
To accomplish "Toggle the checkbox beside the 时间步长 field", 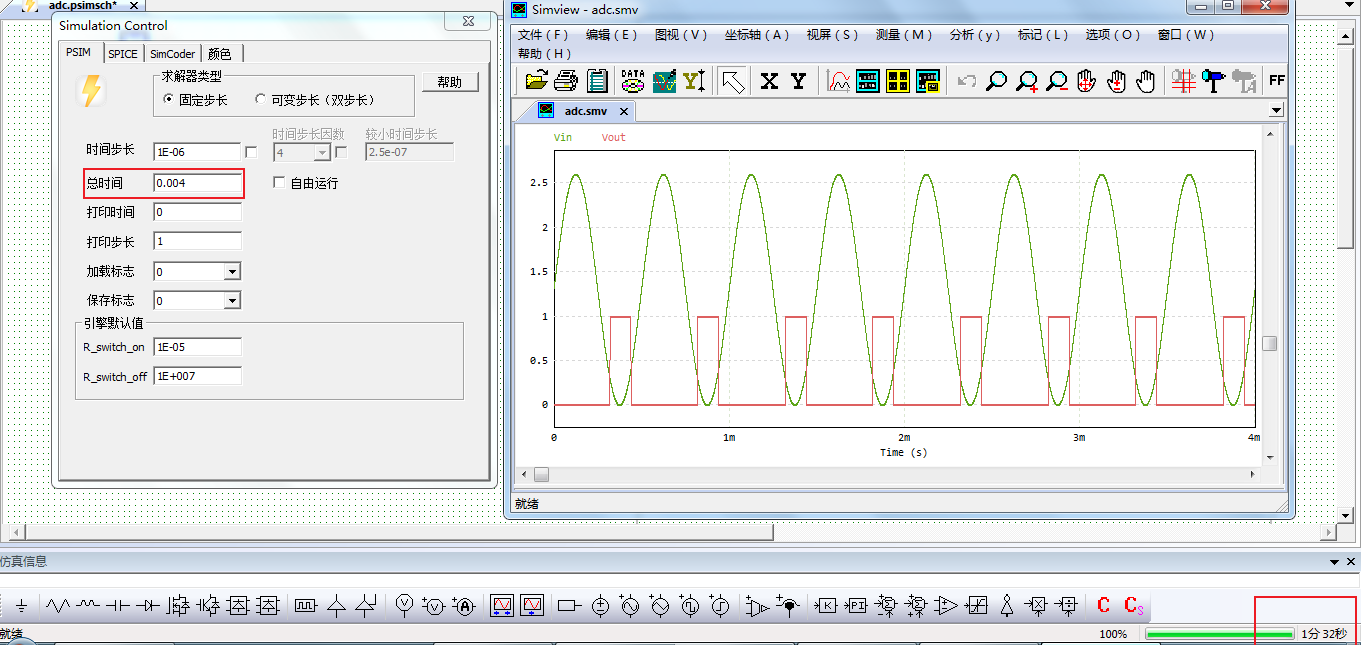I will (251, 152).
